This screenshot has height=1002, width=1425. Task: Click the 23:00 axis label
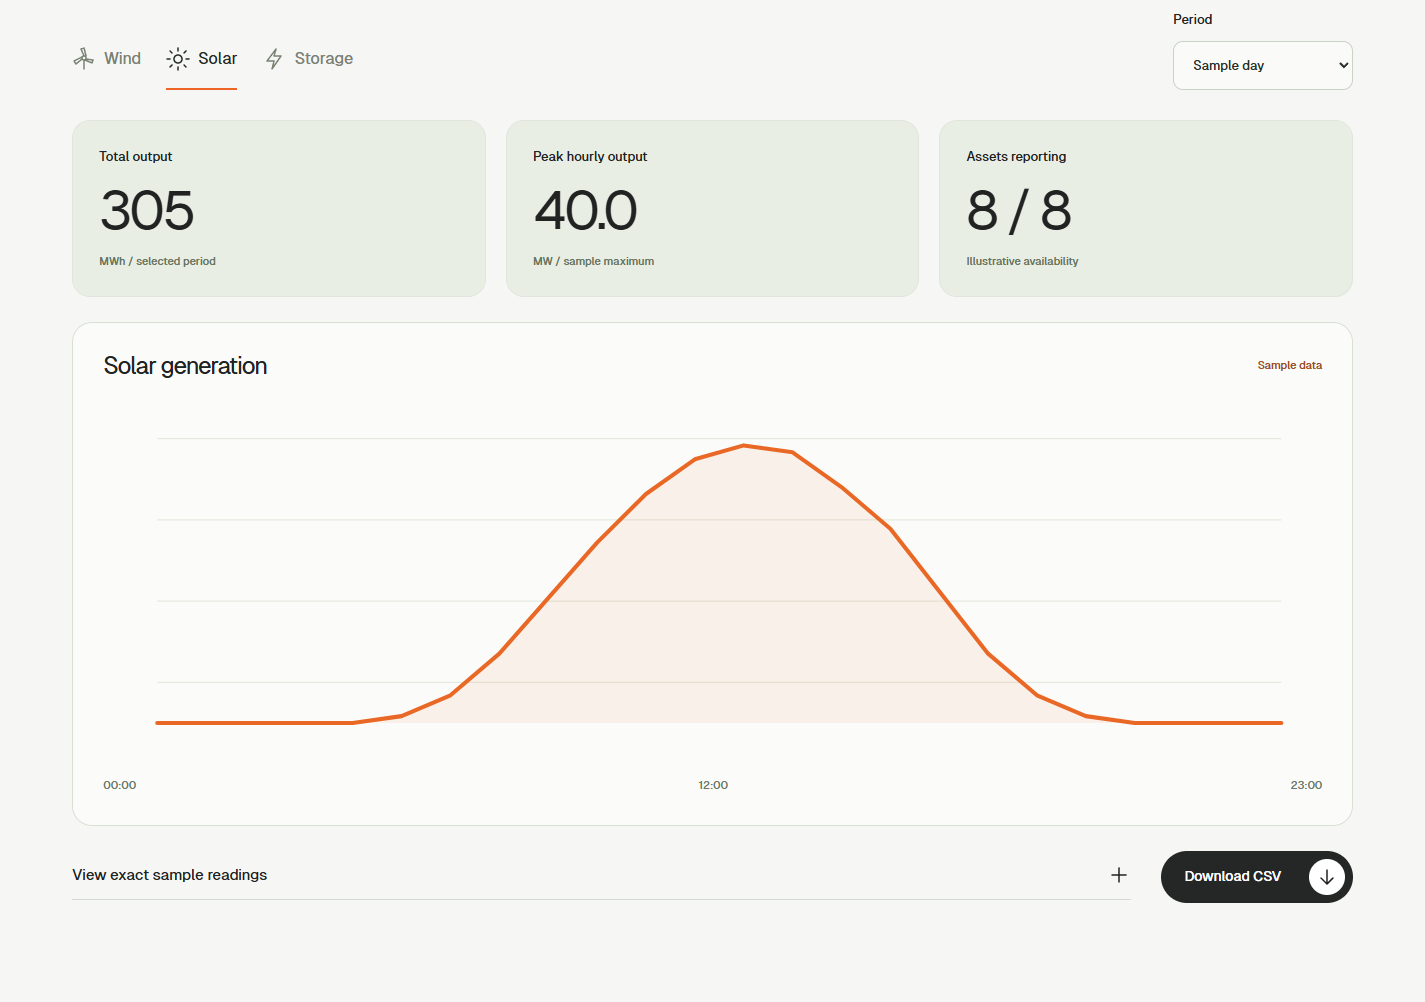click(x=1306, y=785)
